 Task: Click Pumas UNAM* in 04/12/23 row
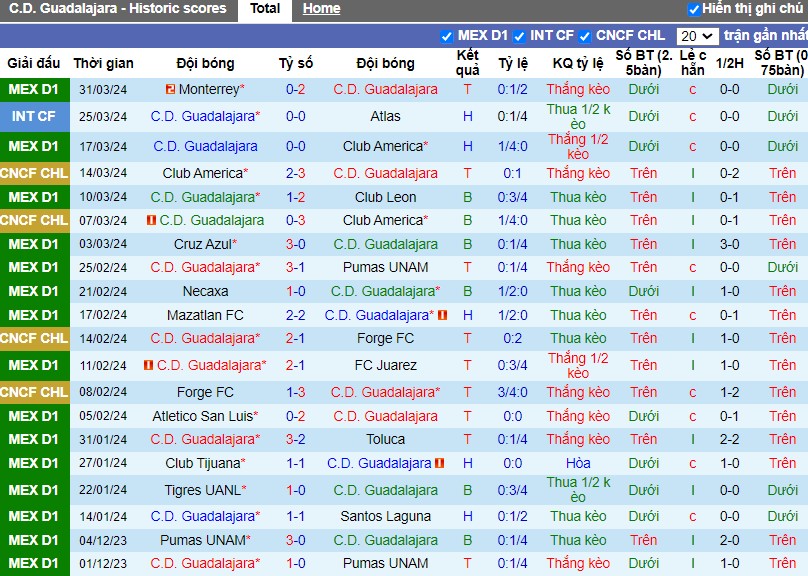[205, 540]
